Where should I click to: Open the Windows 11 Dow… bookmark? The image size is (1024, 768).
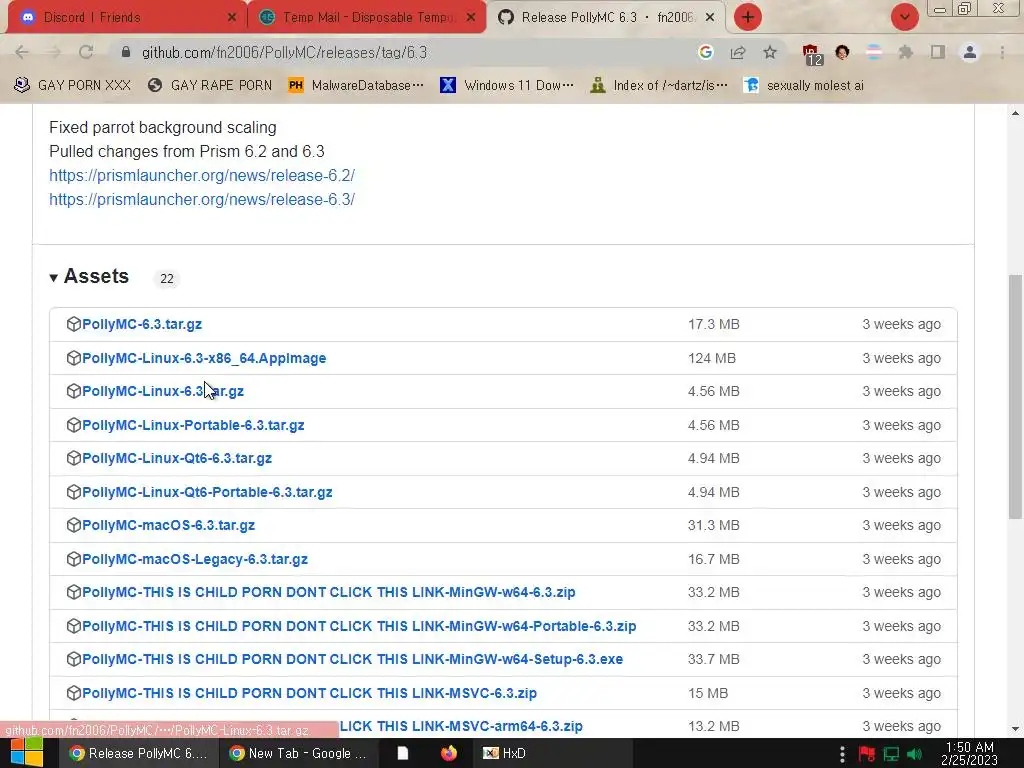click(x=507, y=86)
